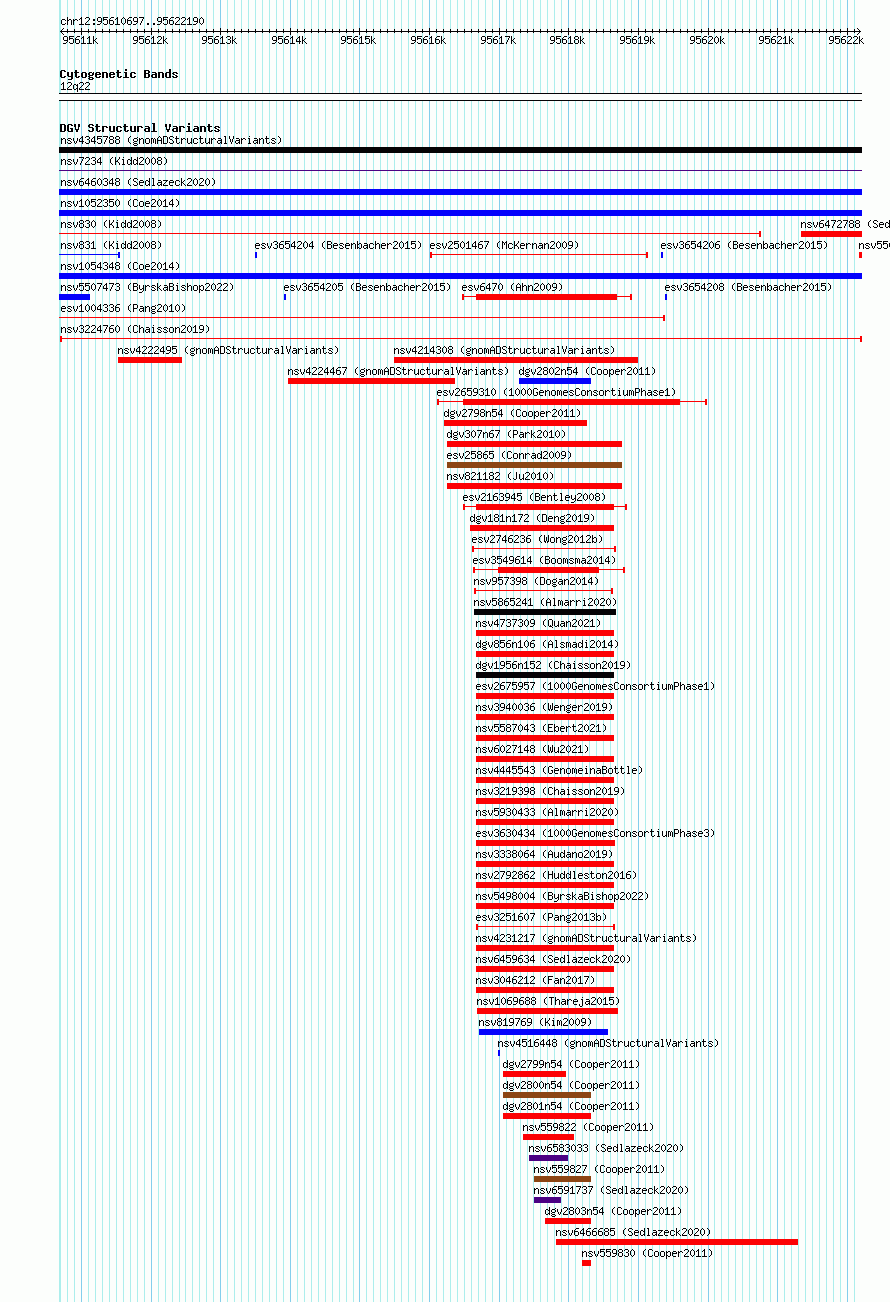This screenshot has width=890, height=1302.
Task: Select nsv4445543 (GenomeinaBottle) label
Action: click(560, 770)
